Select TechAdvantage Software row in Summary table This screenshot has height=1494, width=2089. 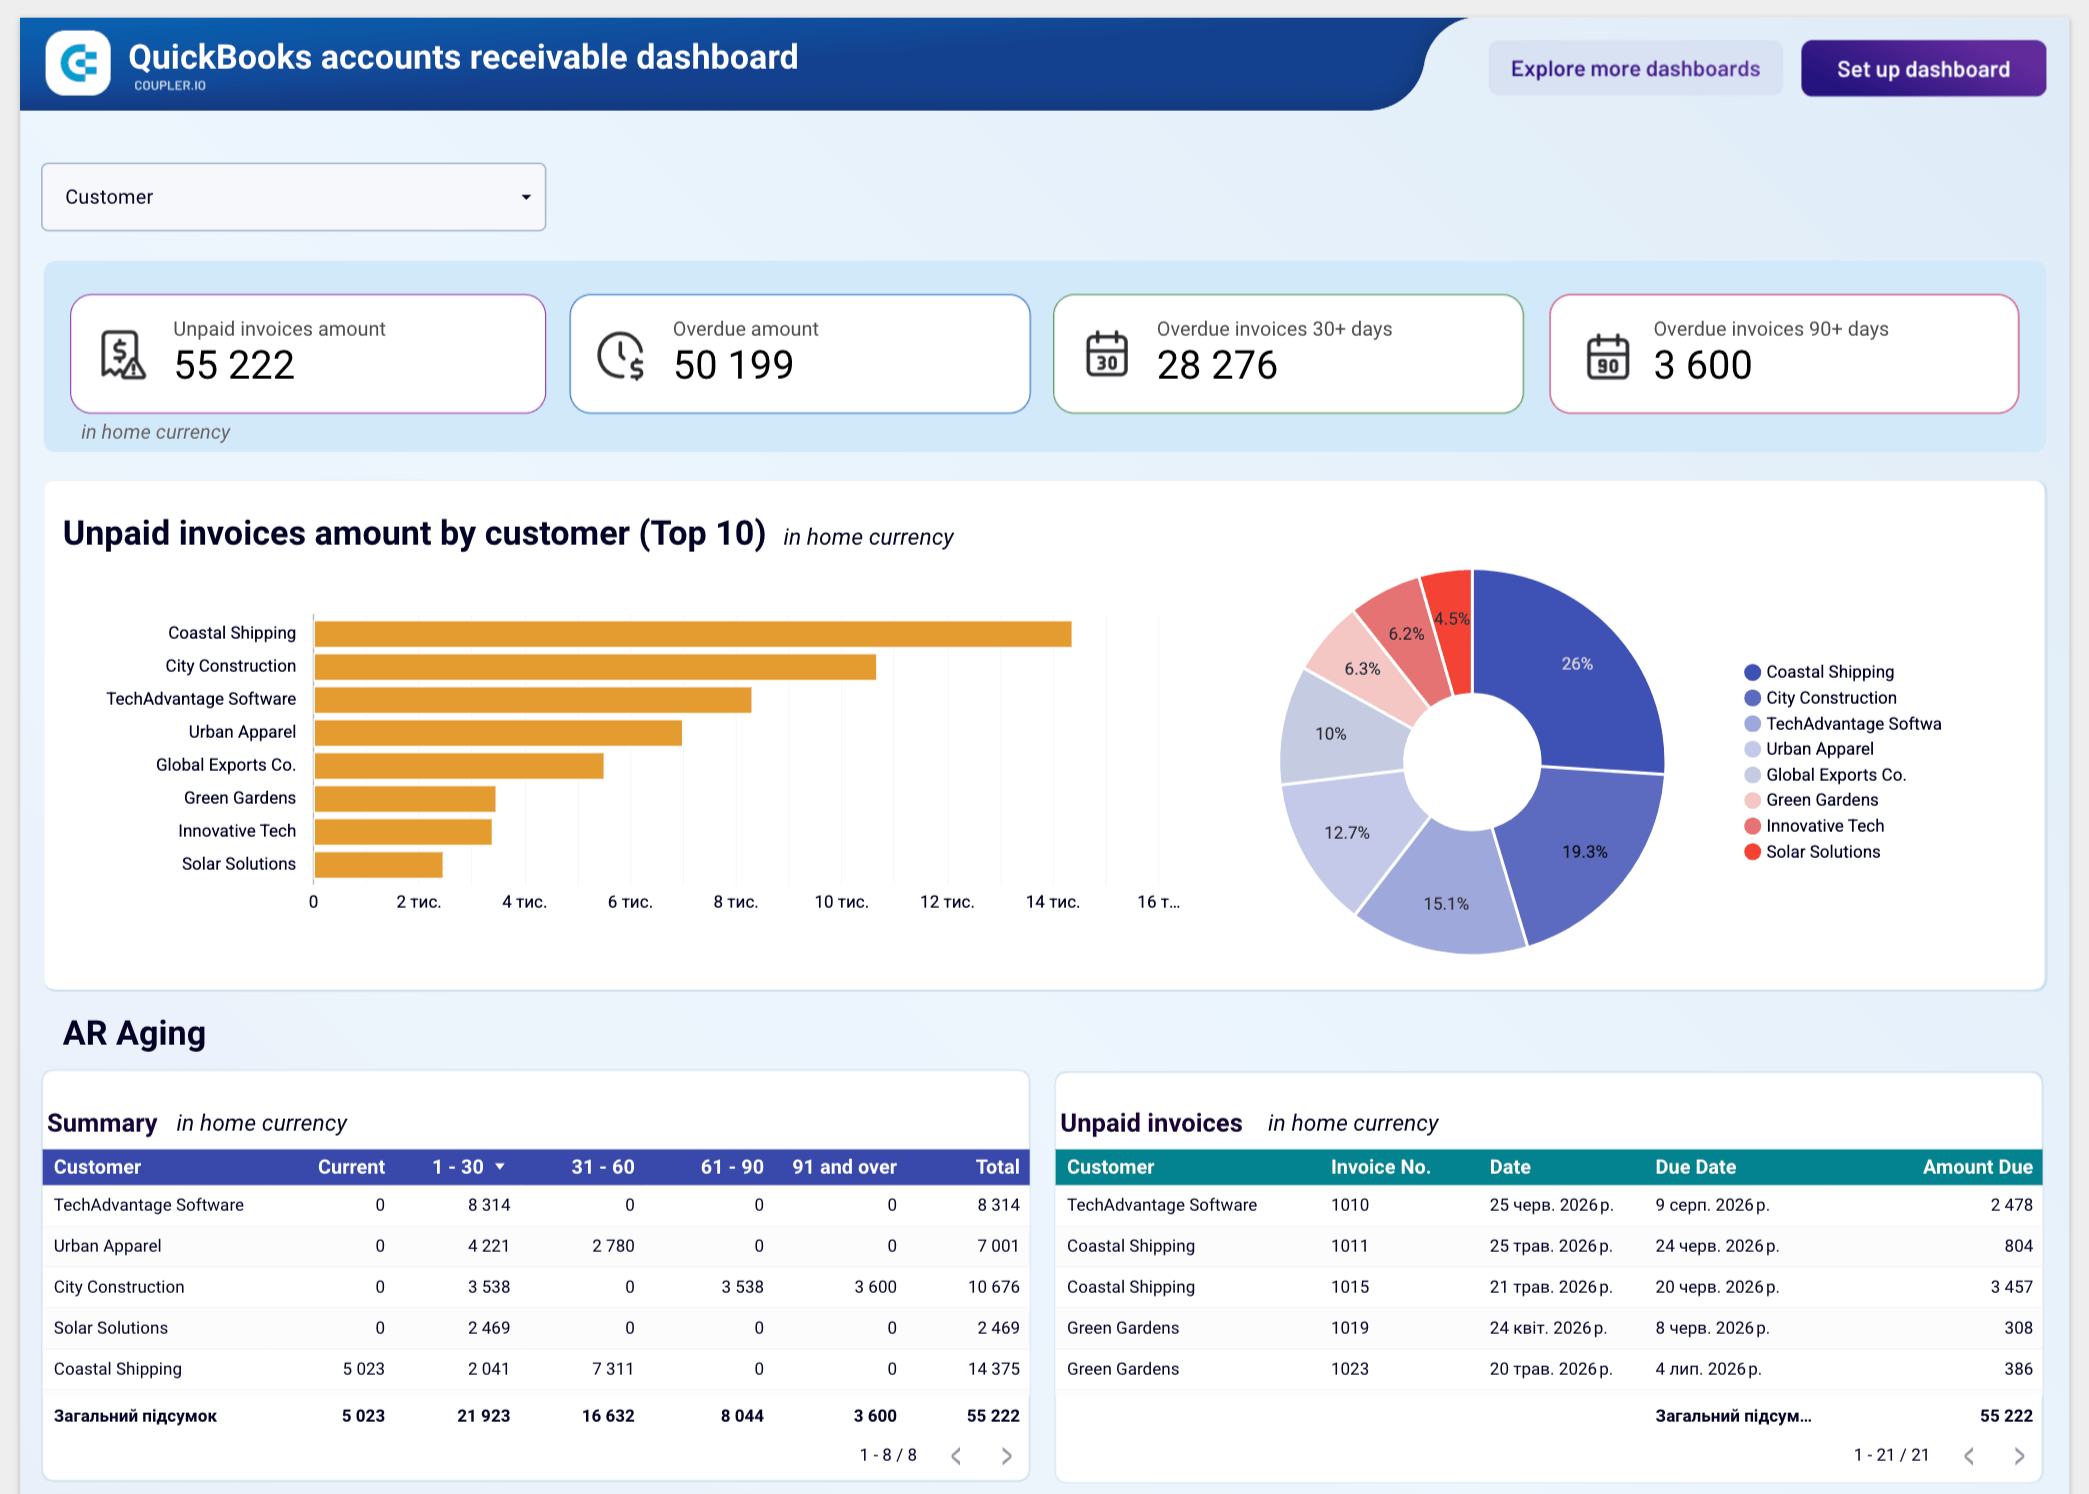point(536,1205)
